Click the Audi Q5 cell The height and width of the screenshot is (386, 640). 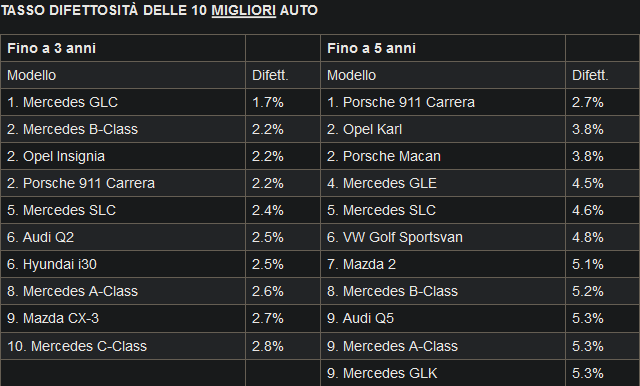(x=443, y=318)
